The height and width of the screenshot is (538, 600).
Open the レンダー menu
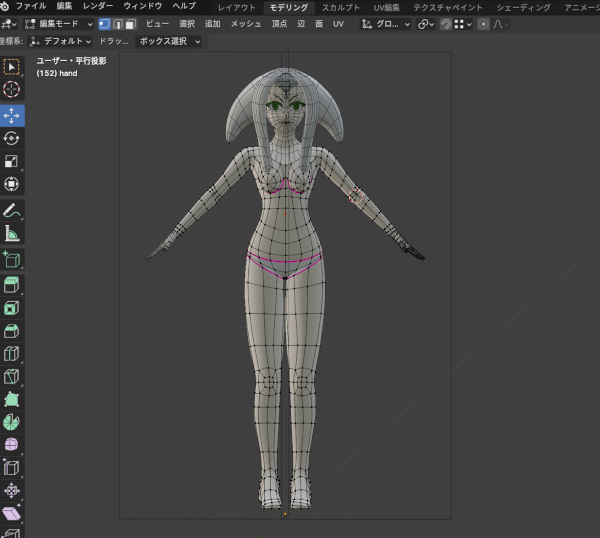coord(98,6)
